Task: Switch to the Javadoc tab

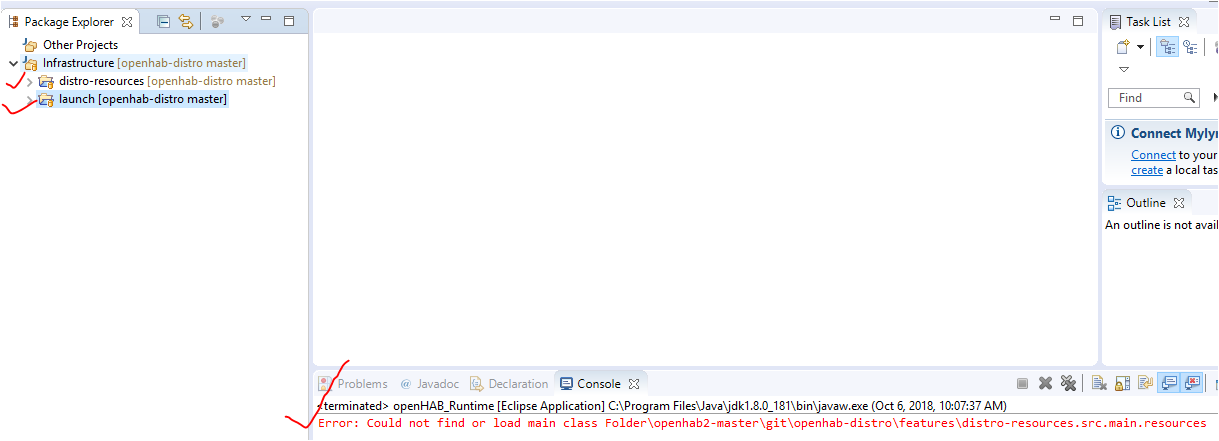Action: [x=430, y=383]
